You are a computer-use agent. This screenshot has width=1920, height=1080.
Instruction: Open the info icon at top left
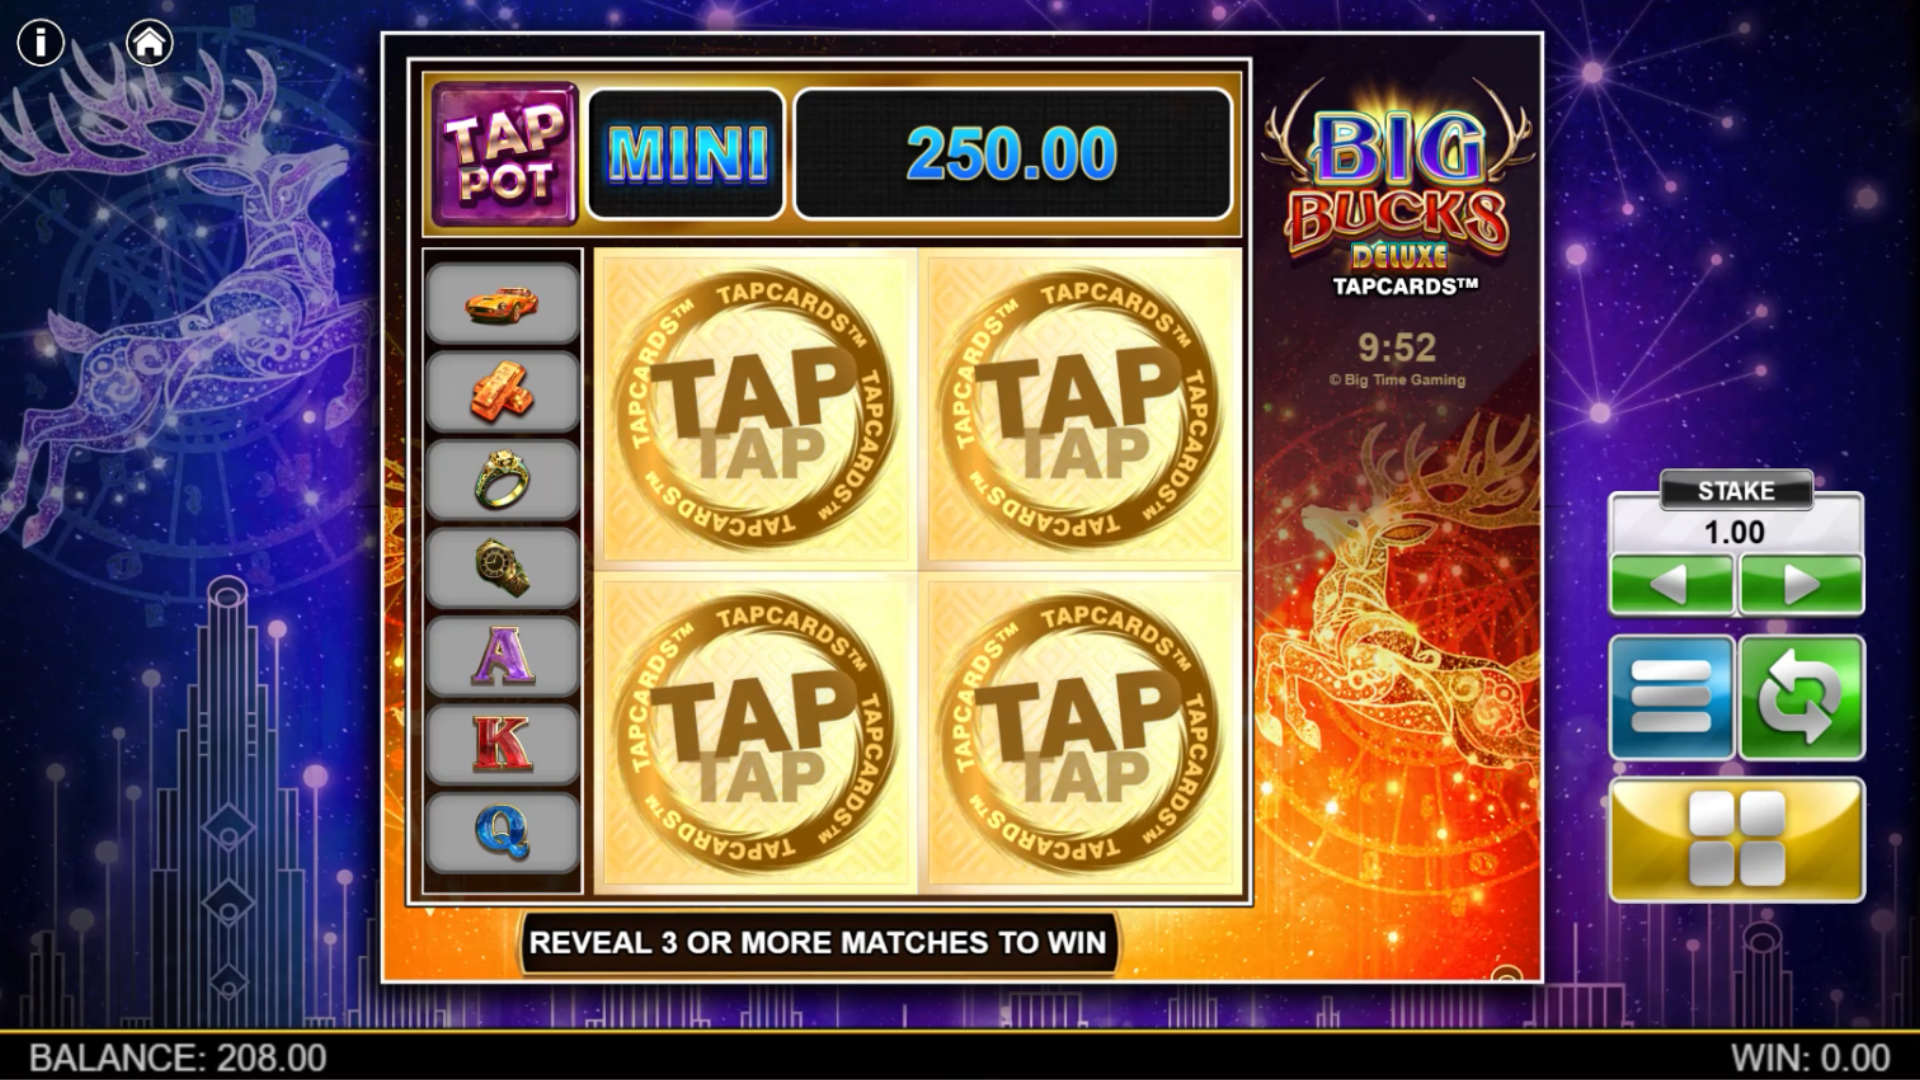tap(41, 43)
